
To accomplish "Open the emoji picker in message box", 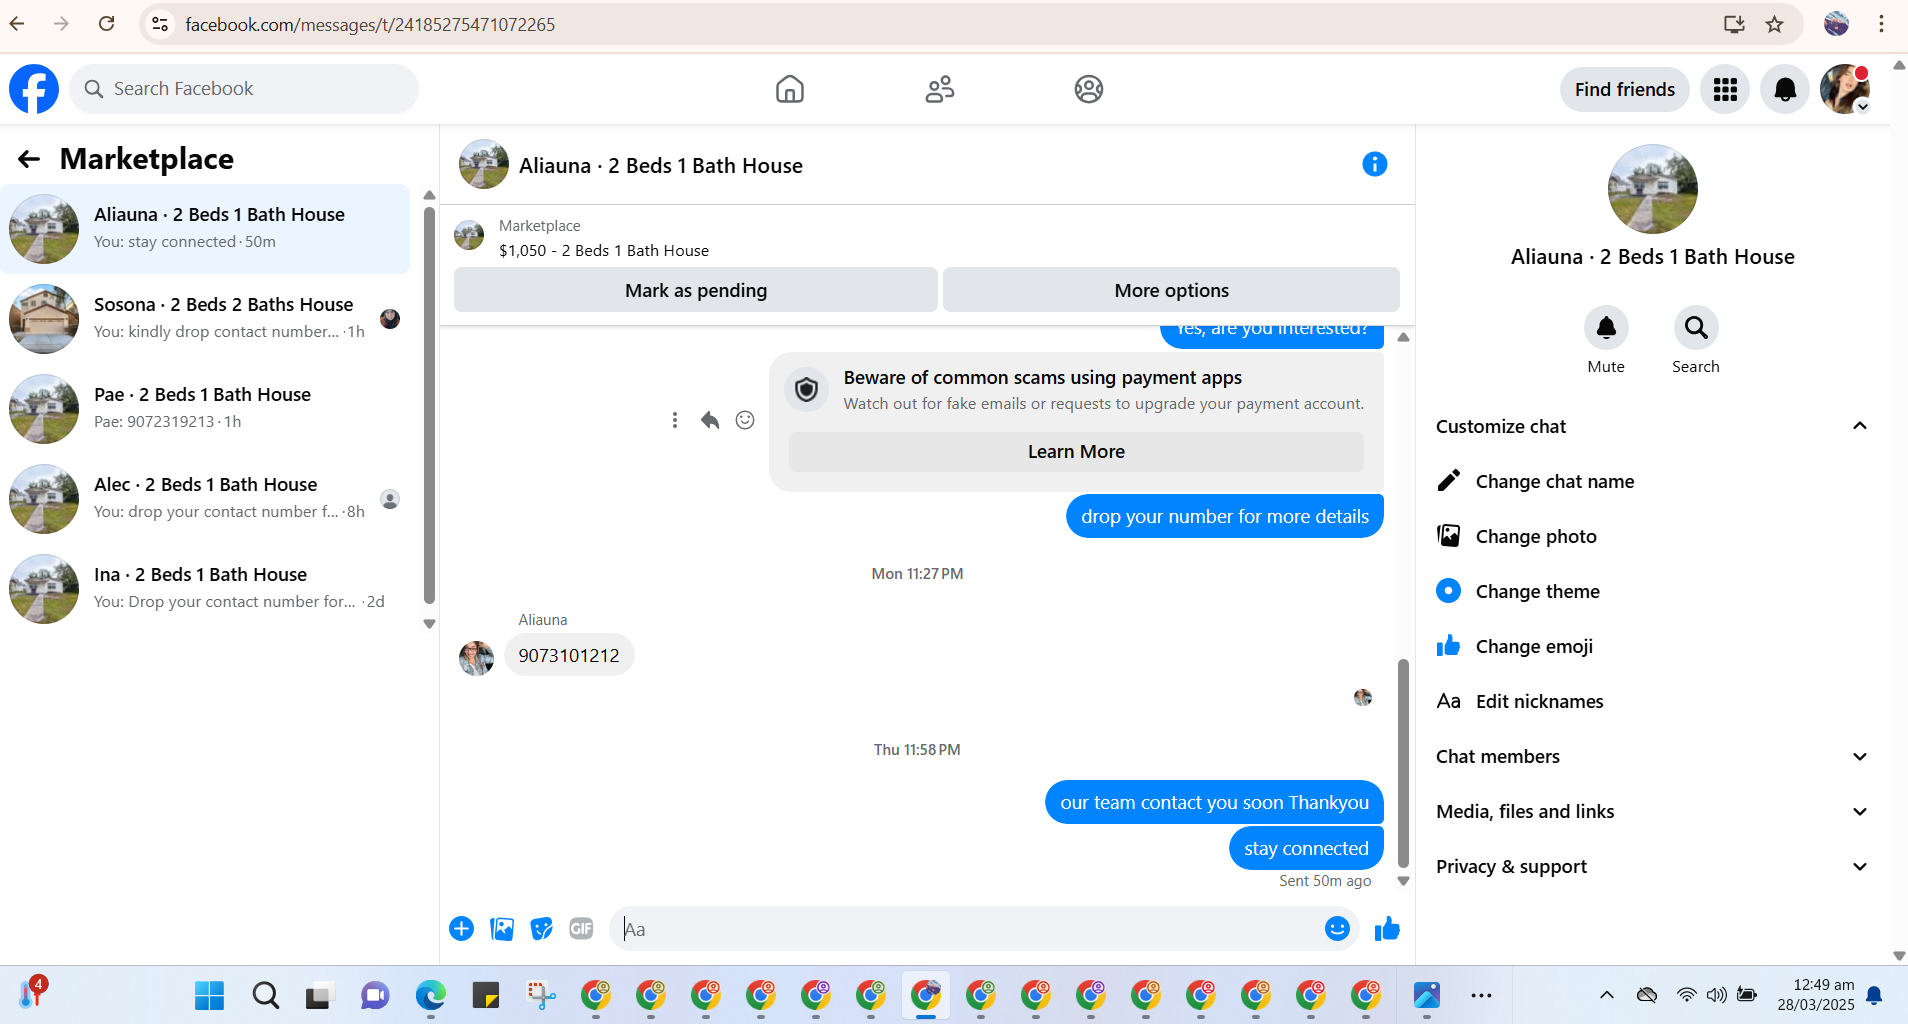I will pos(1337,929).
